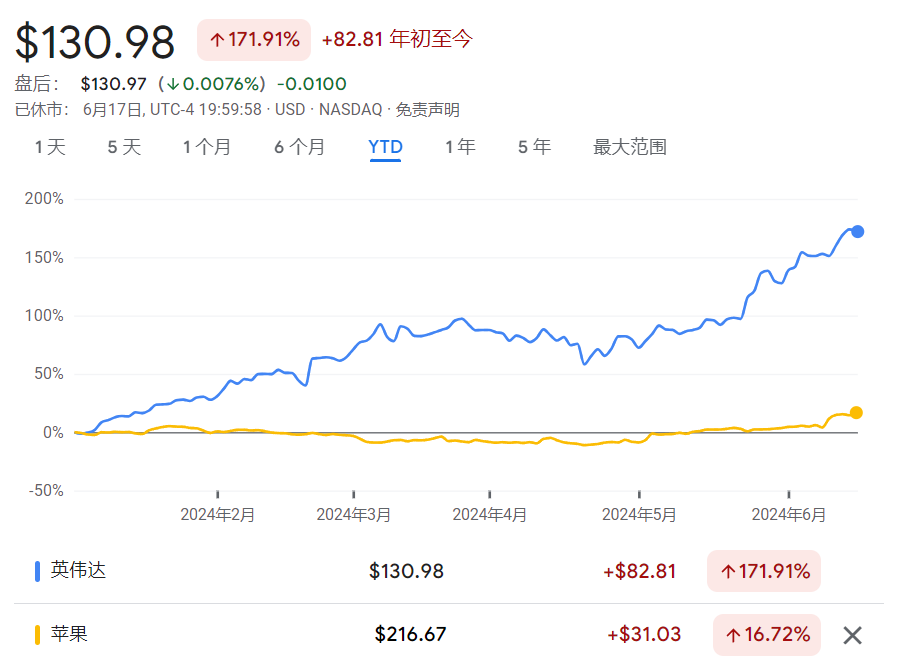Open the 免责声明 link
The width and height of the screenshot is (915, 664).
coord(428,110)
